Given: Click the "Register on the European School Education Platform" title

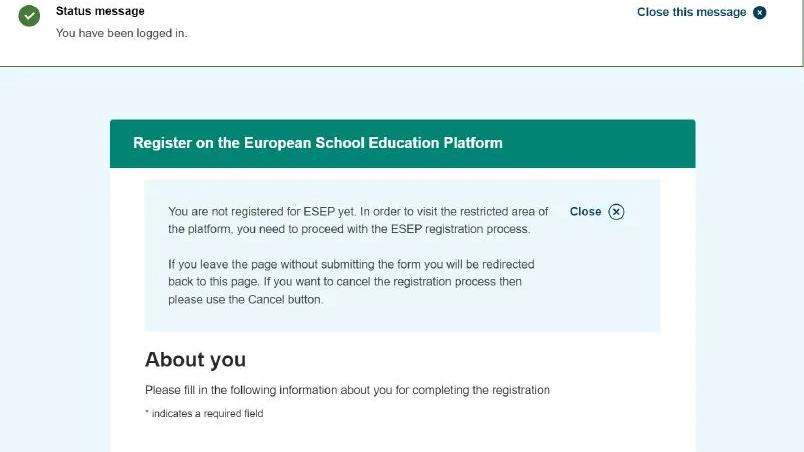Looking at the screenshot, I should [317, 142].
